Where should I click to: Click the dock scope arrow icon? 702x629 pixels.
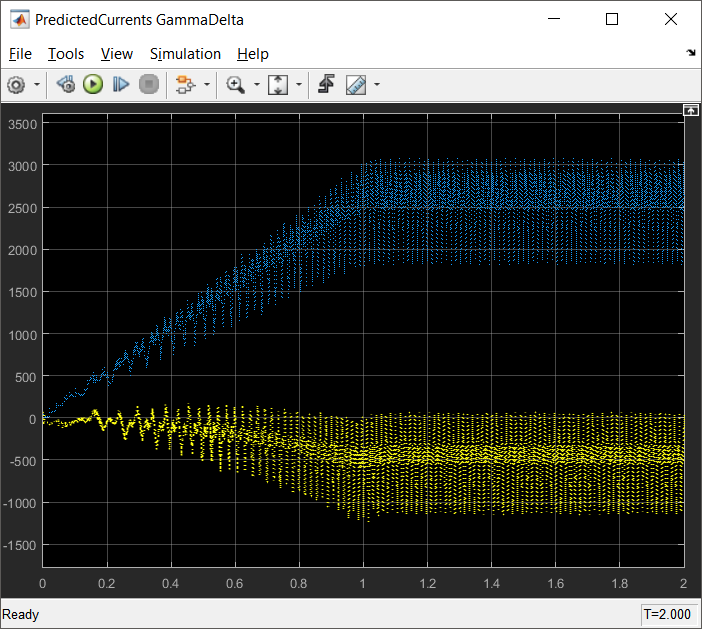point(691,53)
